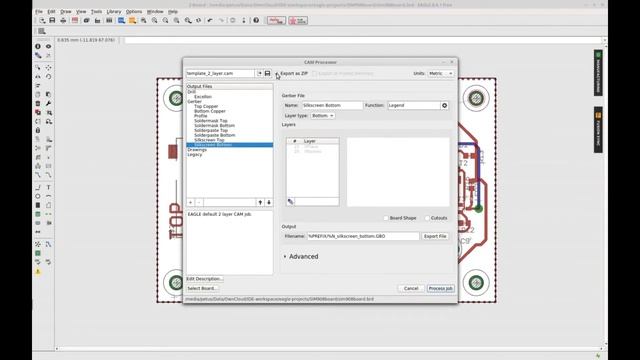The width and height of the screenshot is (640, 360).
Task: Select Solderpaste Top output file
Action: click(211, 130)
